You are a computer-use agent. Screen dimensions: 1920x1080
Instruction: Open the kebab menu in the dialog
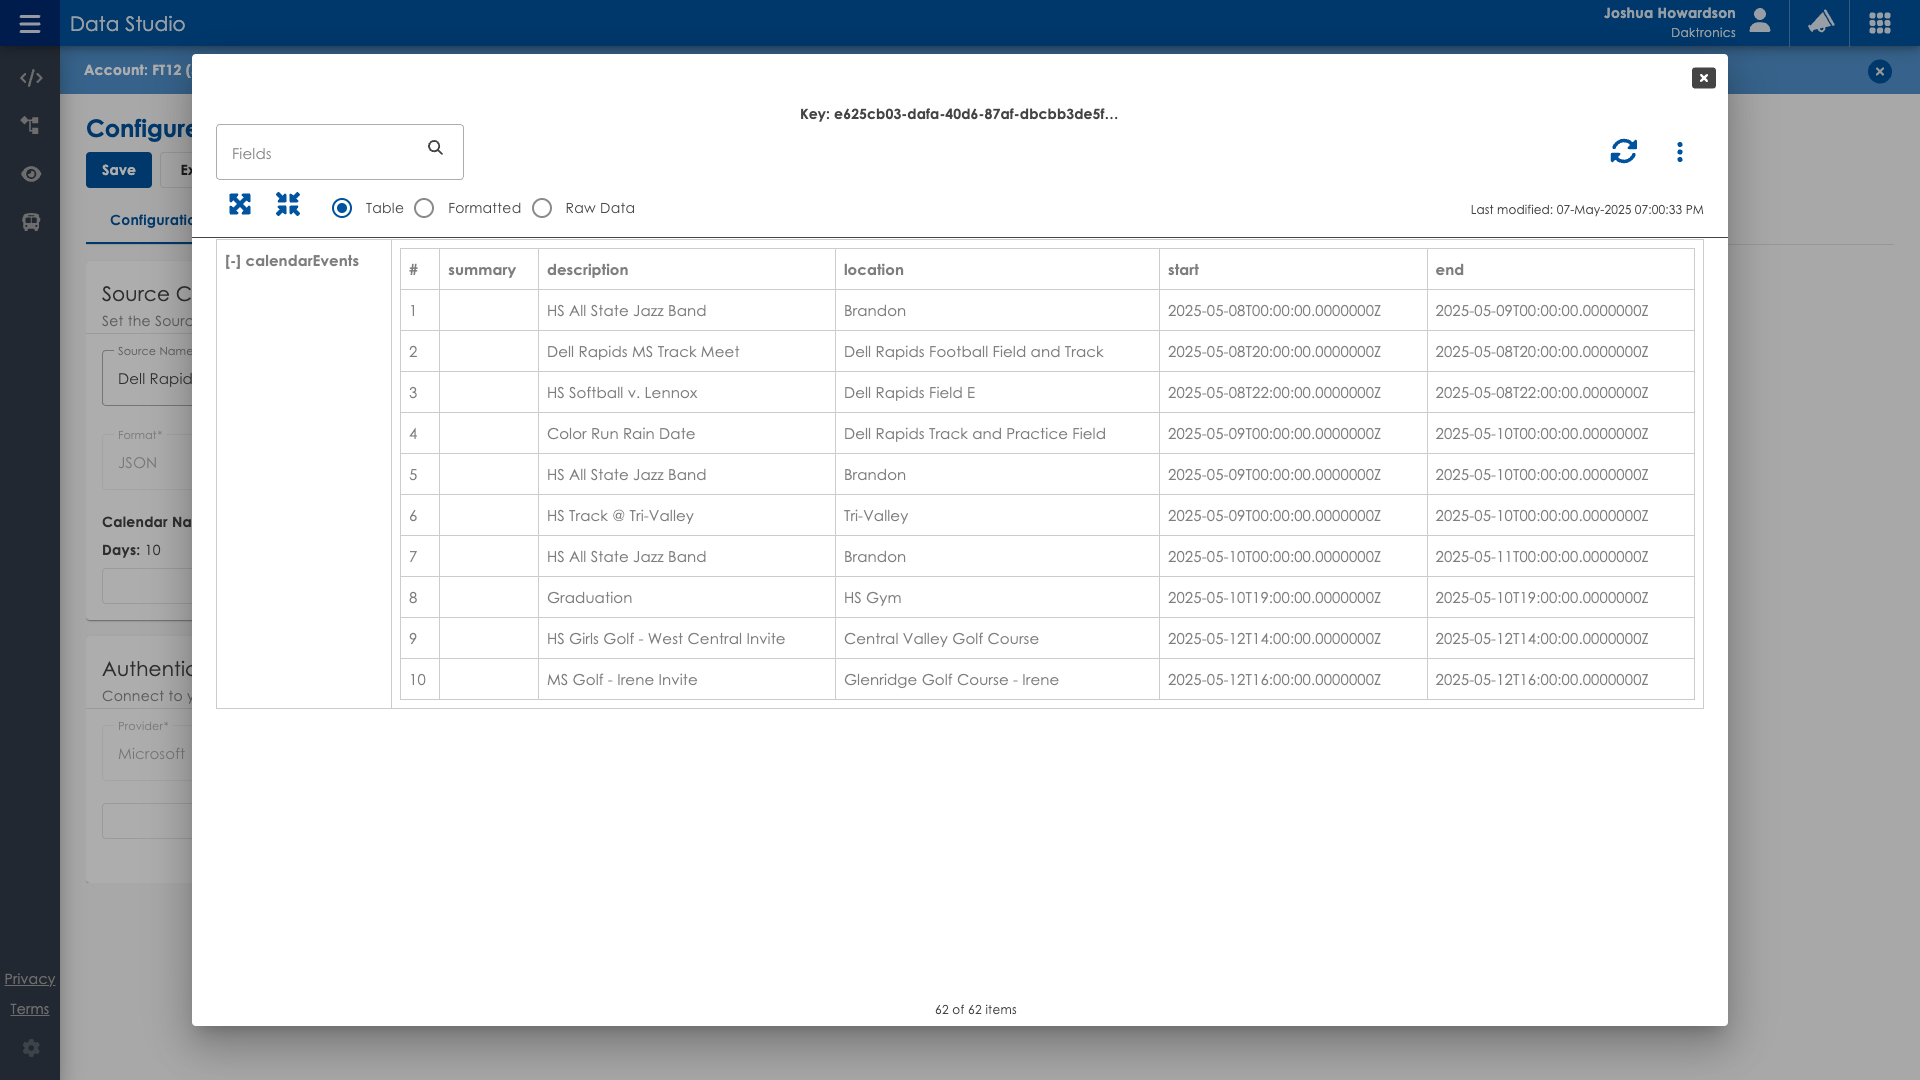point(1680,151)
